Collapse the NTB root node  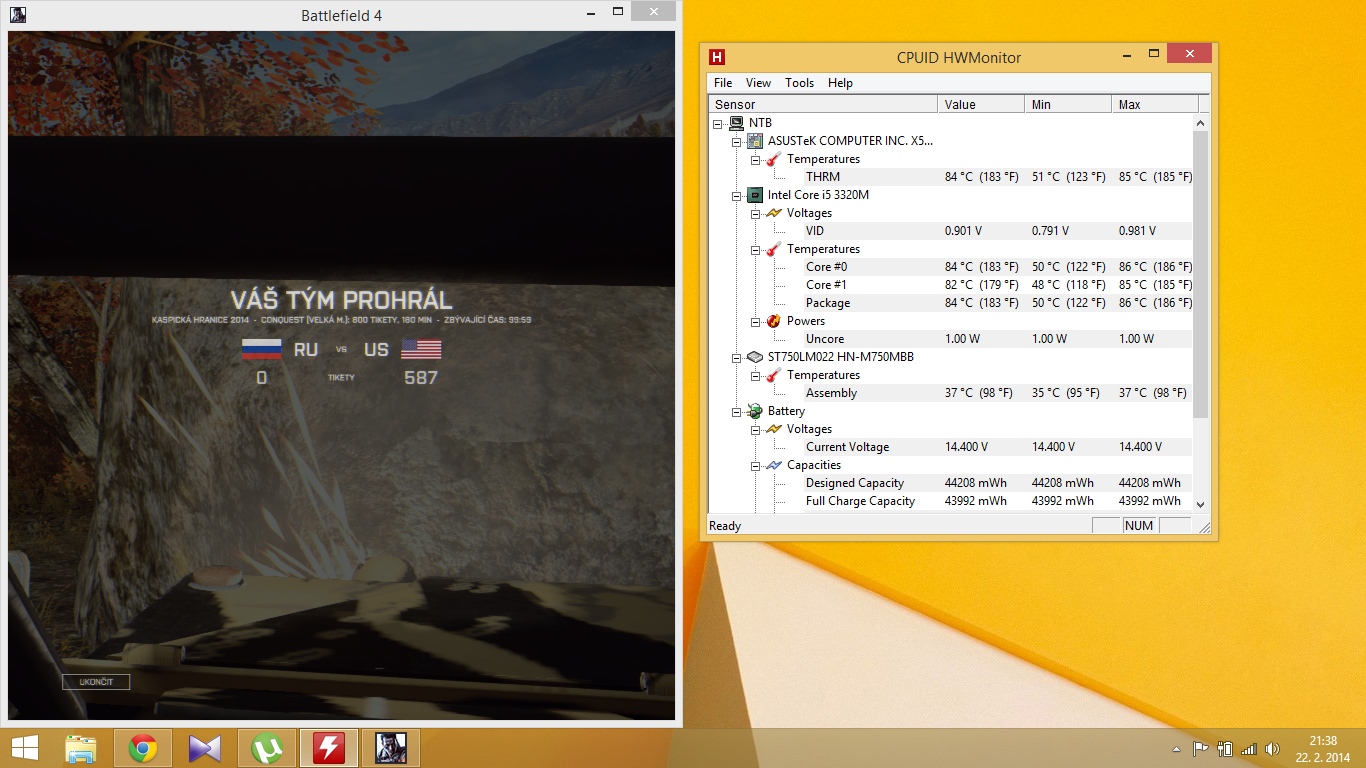[718, 124]
